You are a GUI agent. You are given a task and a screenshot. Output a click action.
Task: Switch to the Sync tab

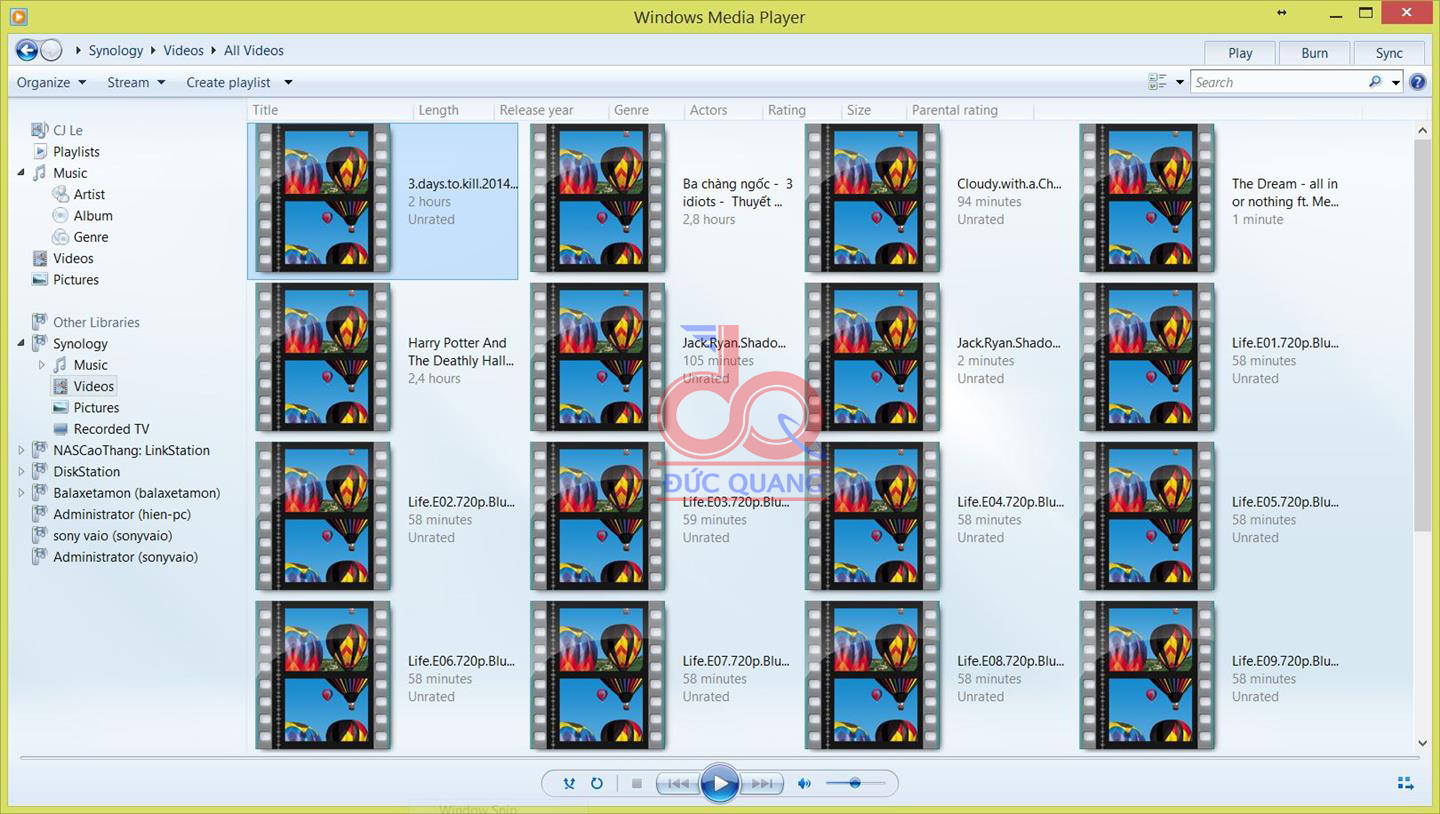pos(1389,53)
